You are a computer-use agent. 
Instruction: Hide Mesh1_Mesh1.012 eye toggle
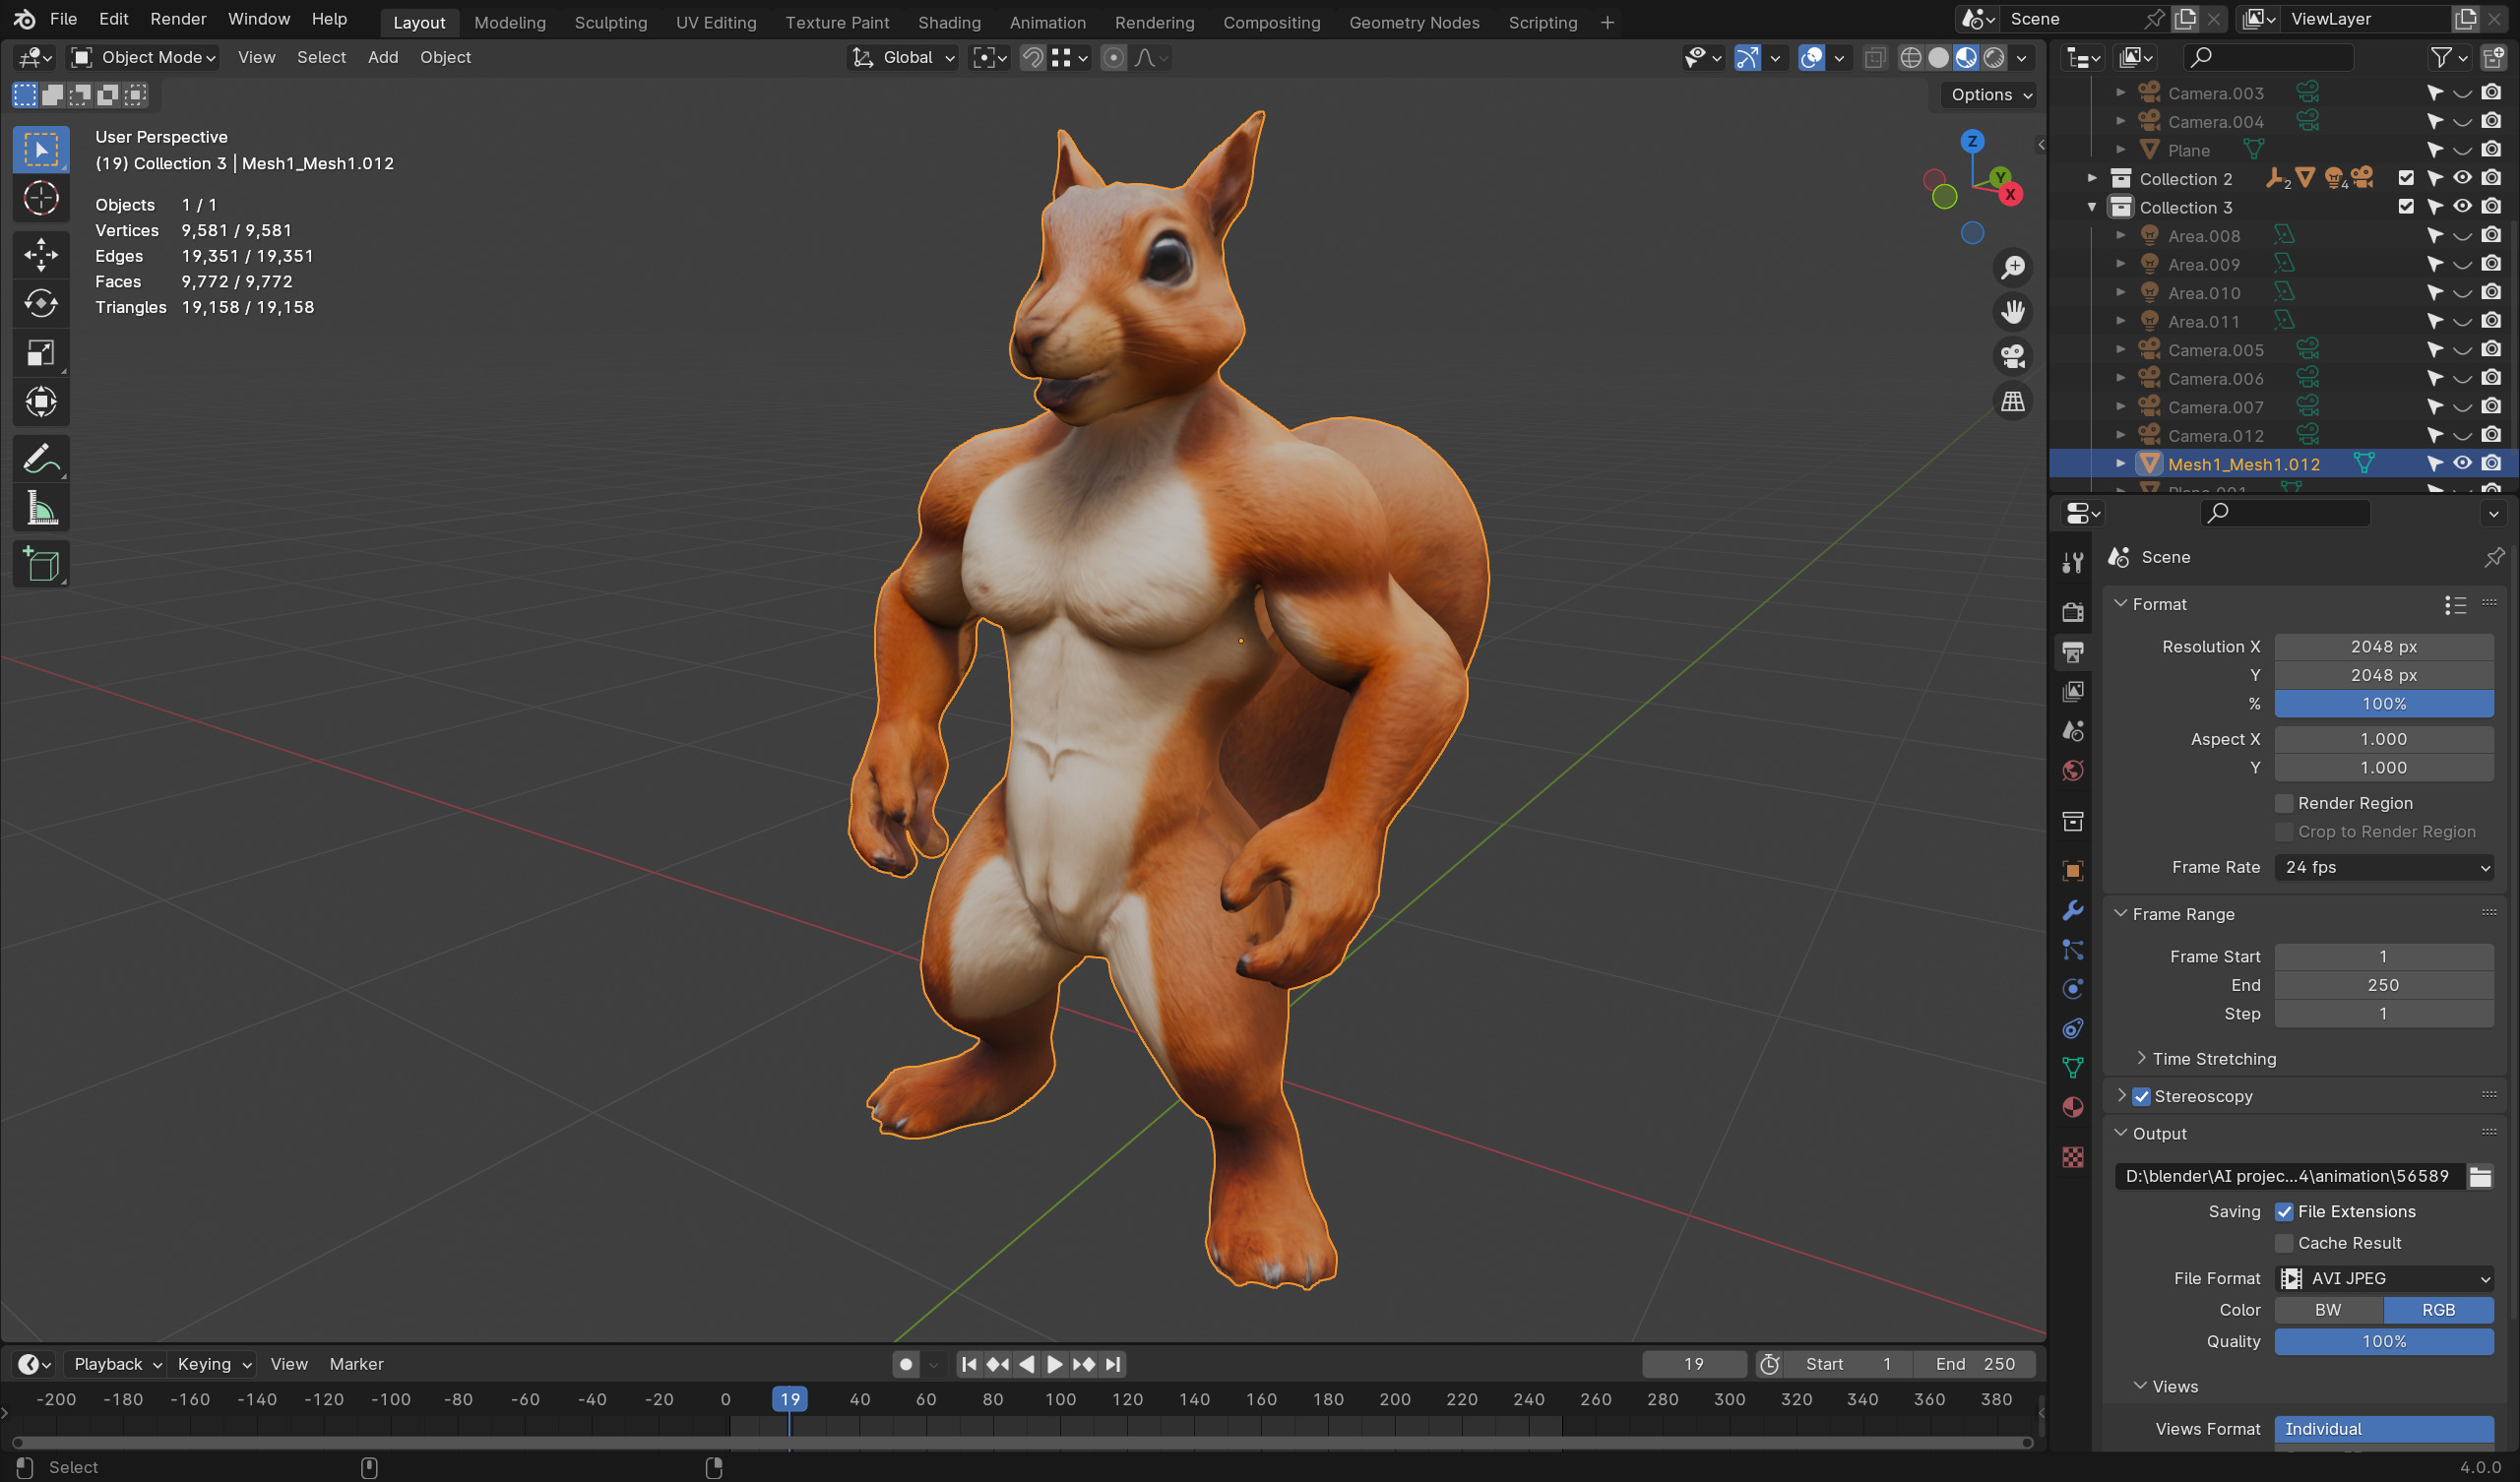2463,464
